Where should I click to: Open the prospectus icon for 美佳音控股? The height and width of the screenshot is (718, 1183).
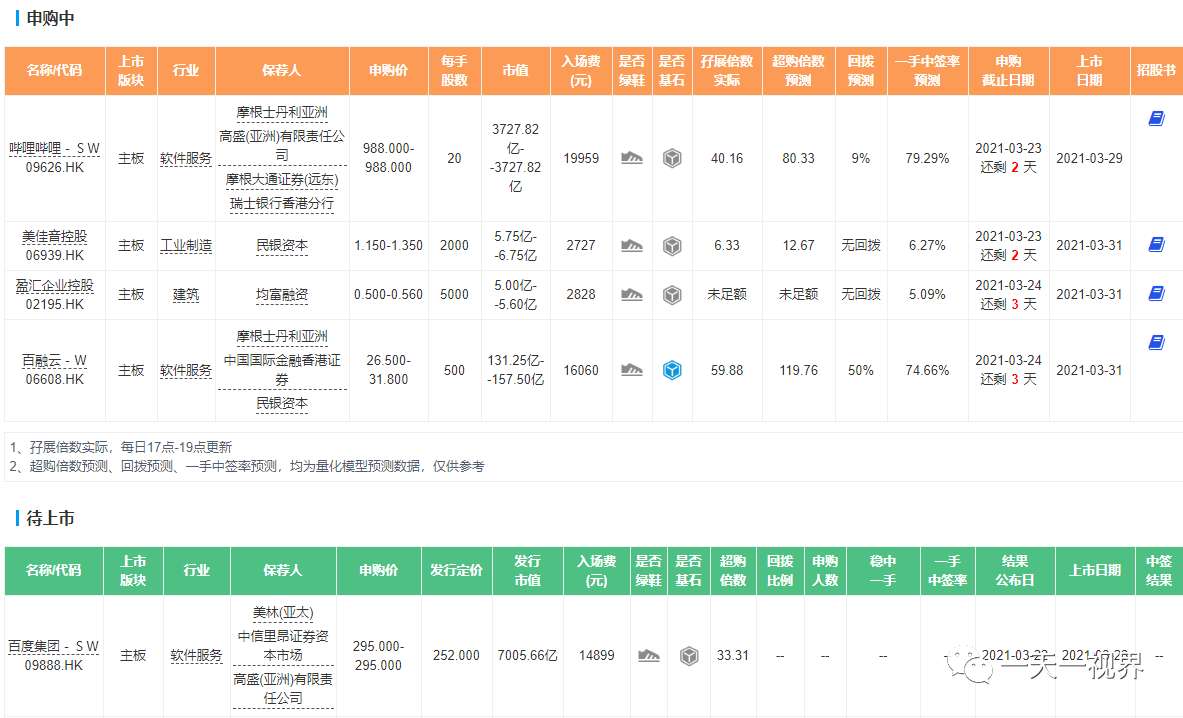(1156, 244)
